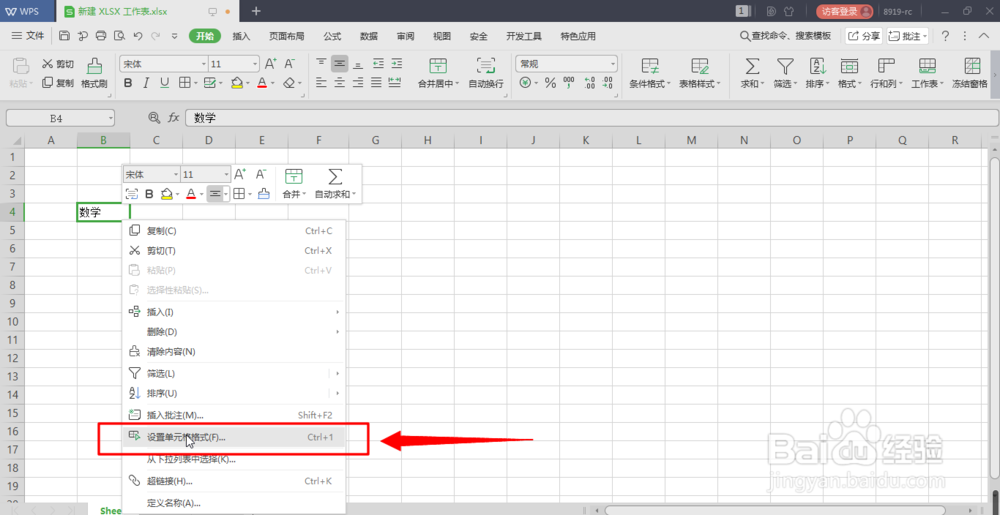This screenshot has width=1000, height=515.
Task: Choose 清除内容(N) from the context menu
Action: (233, 351)
